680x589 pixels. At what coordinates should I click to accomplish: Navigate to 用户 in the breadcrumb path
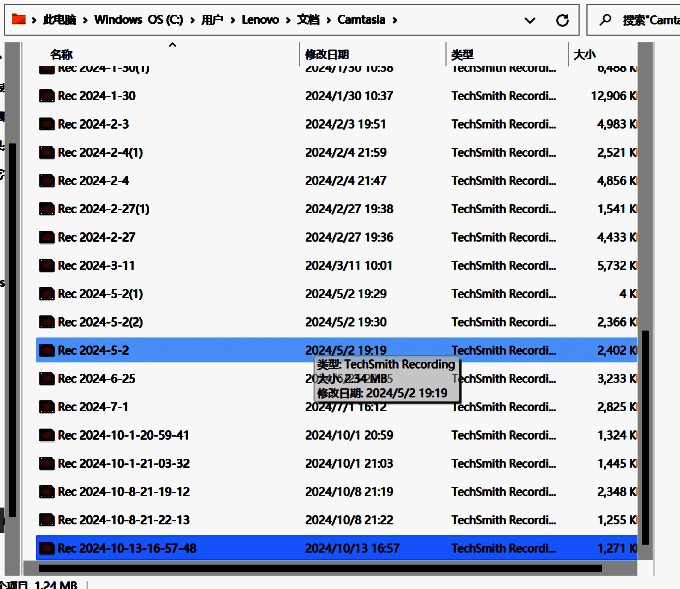point(212,20)
